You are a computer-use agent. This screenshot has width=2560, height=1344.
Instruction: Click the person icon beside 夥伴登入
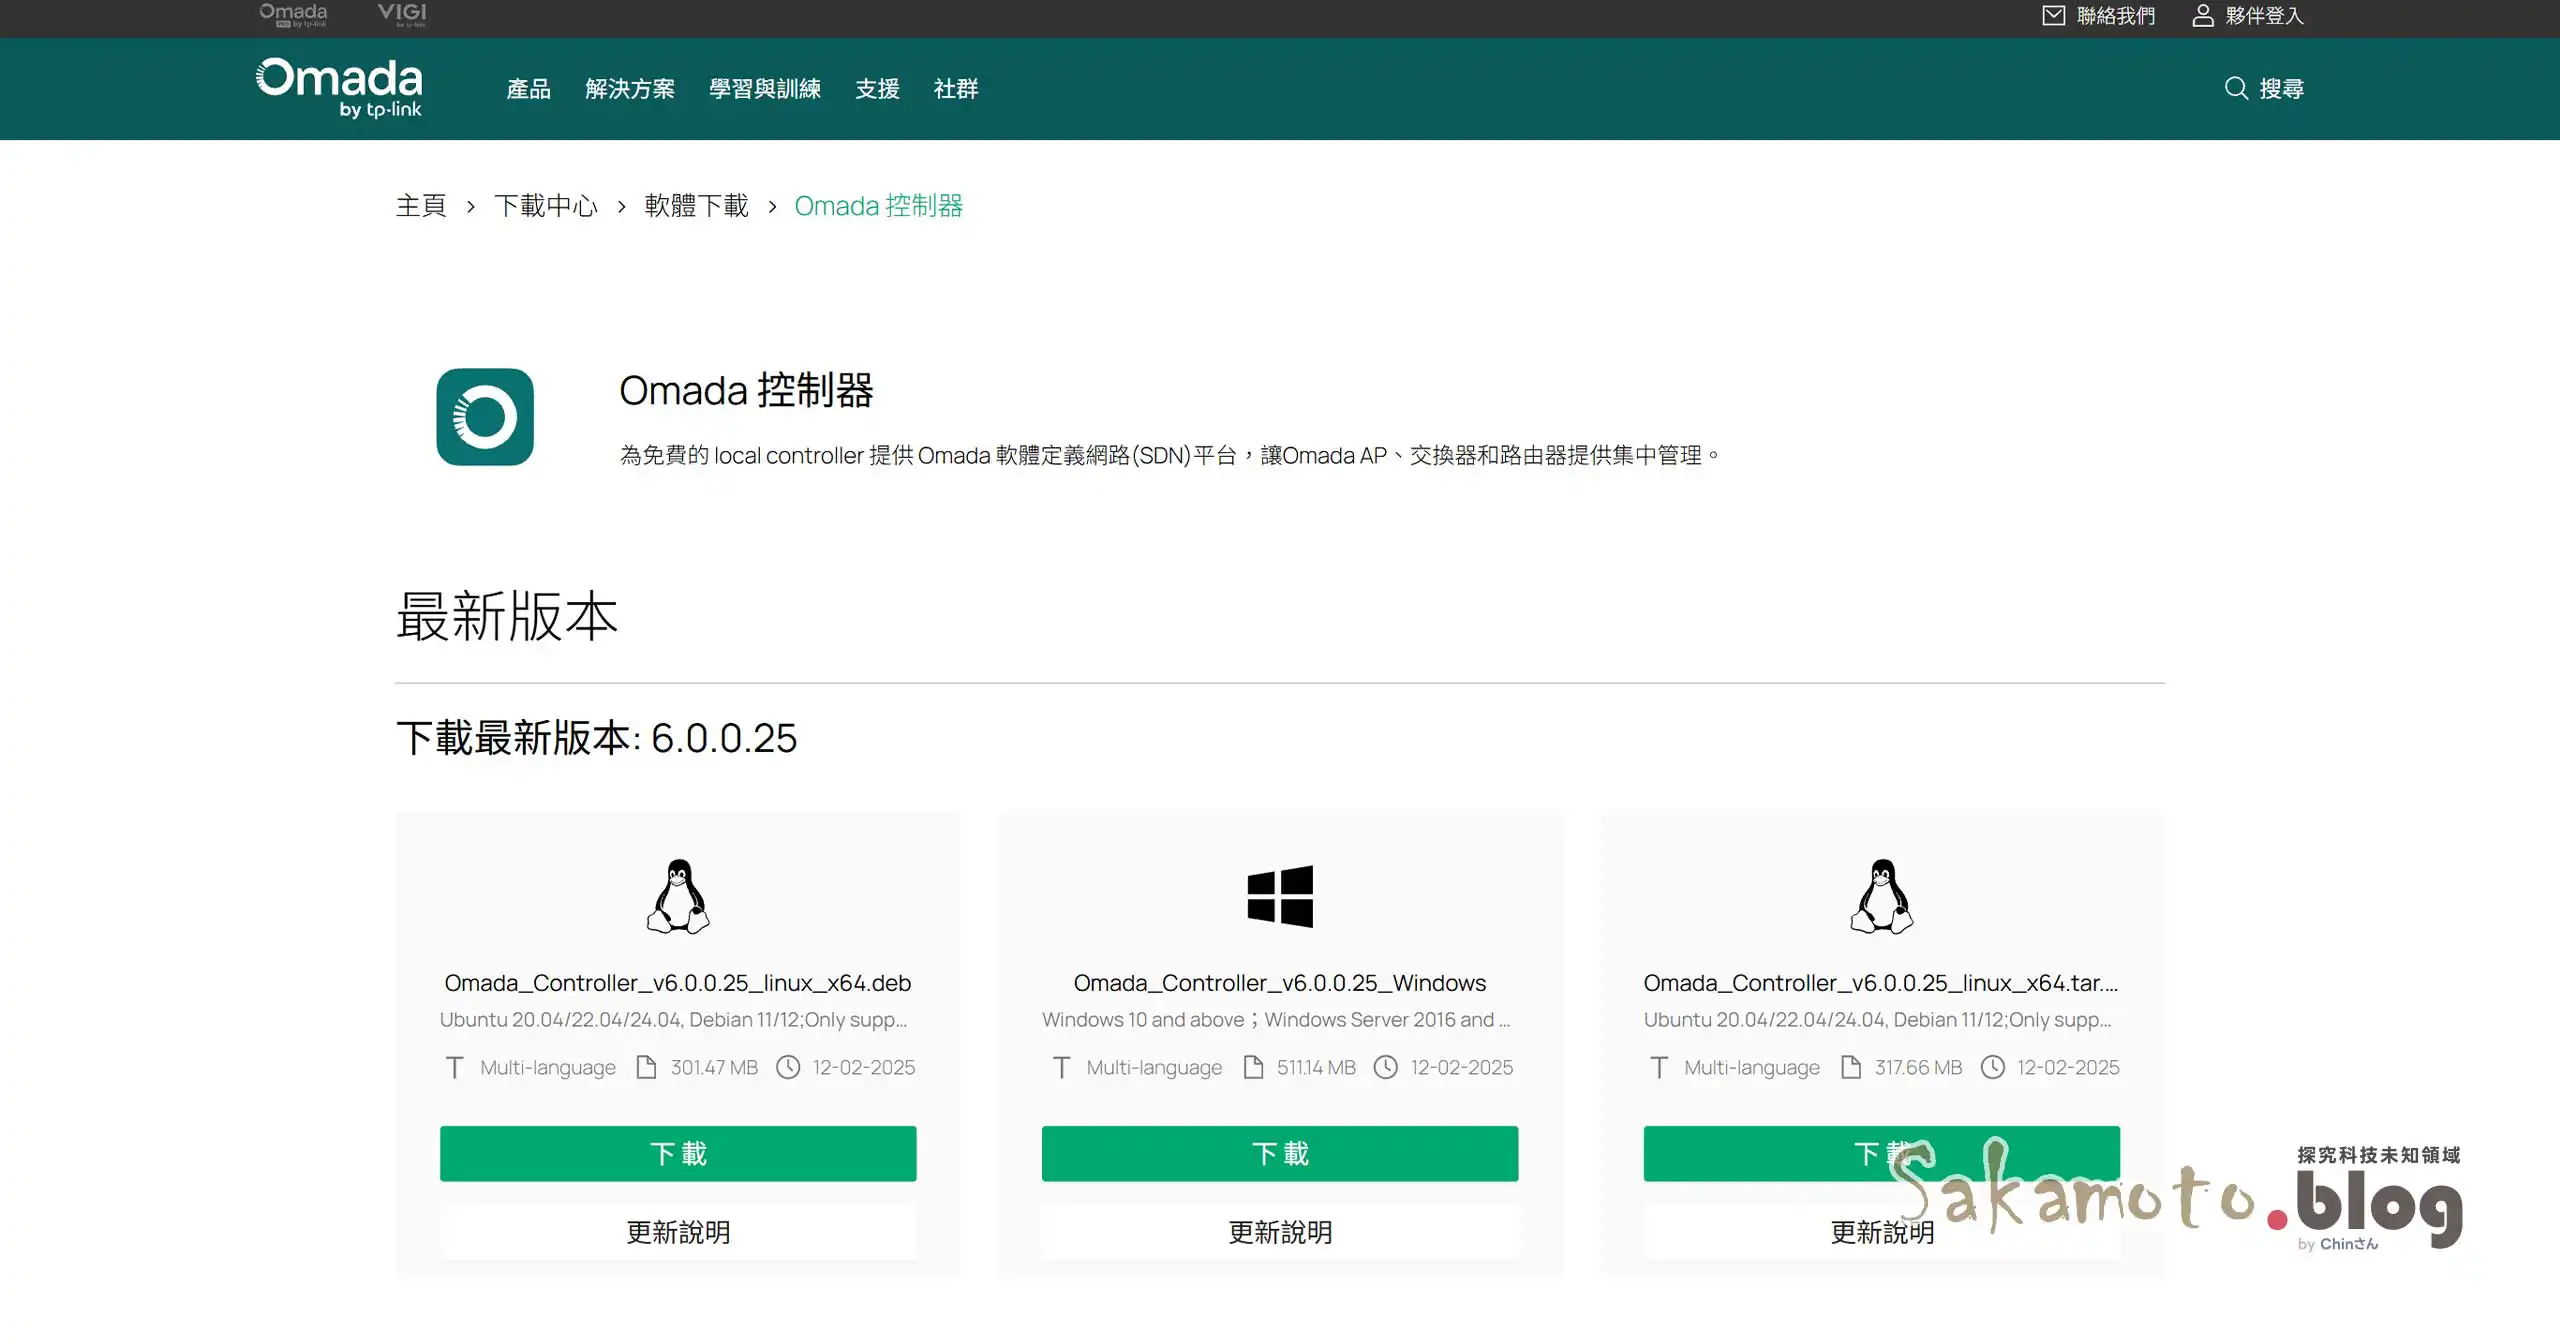coord(2202,14)
